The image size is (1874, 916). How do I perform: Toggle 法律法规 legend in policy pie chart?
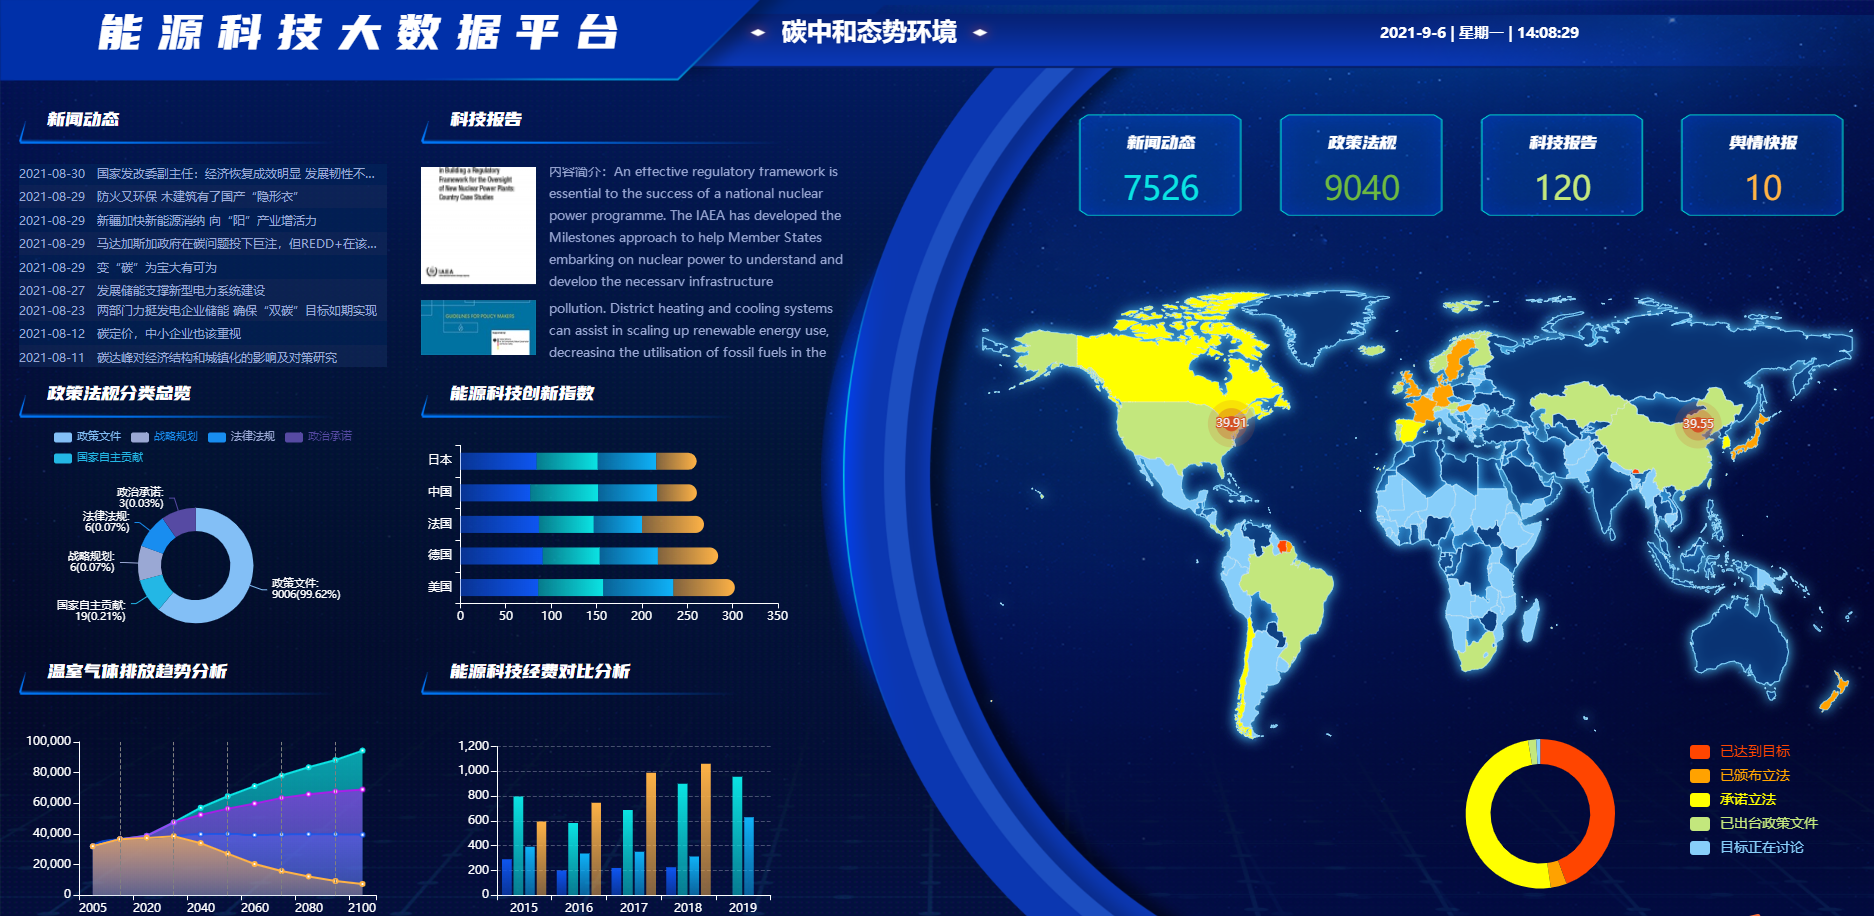tap(242, 437)
